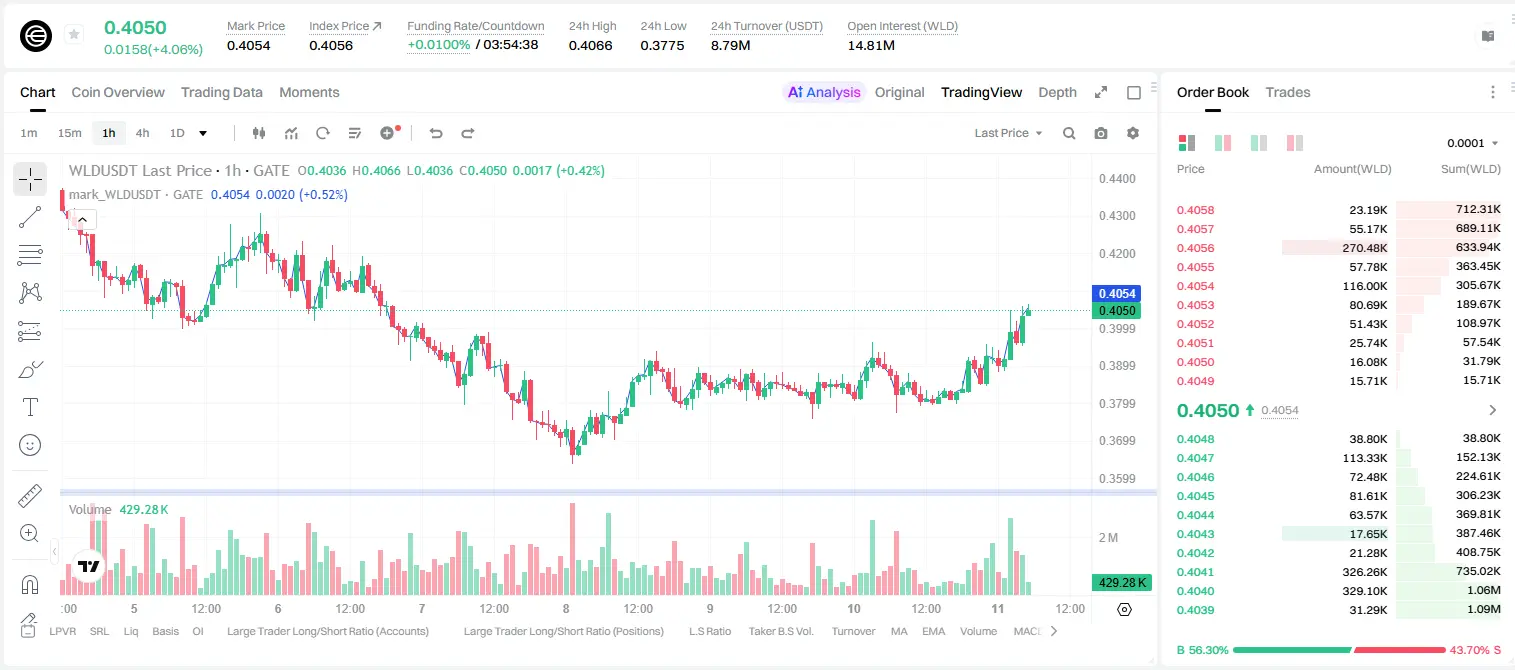Screen dimensions: 1515x670
Task: Open the Last Price dropdown
Action: [x=1008, y=133]
